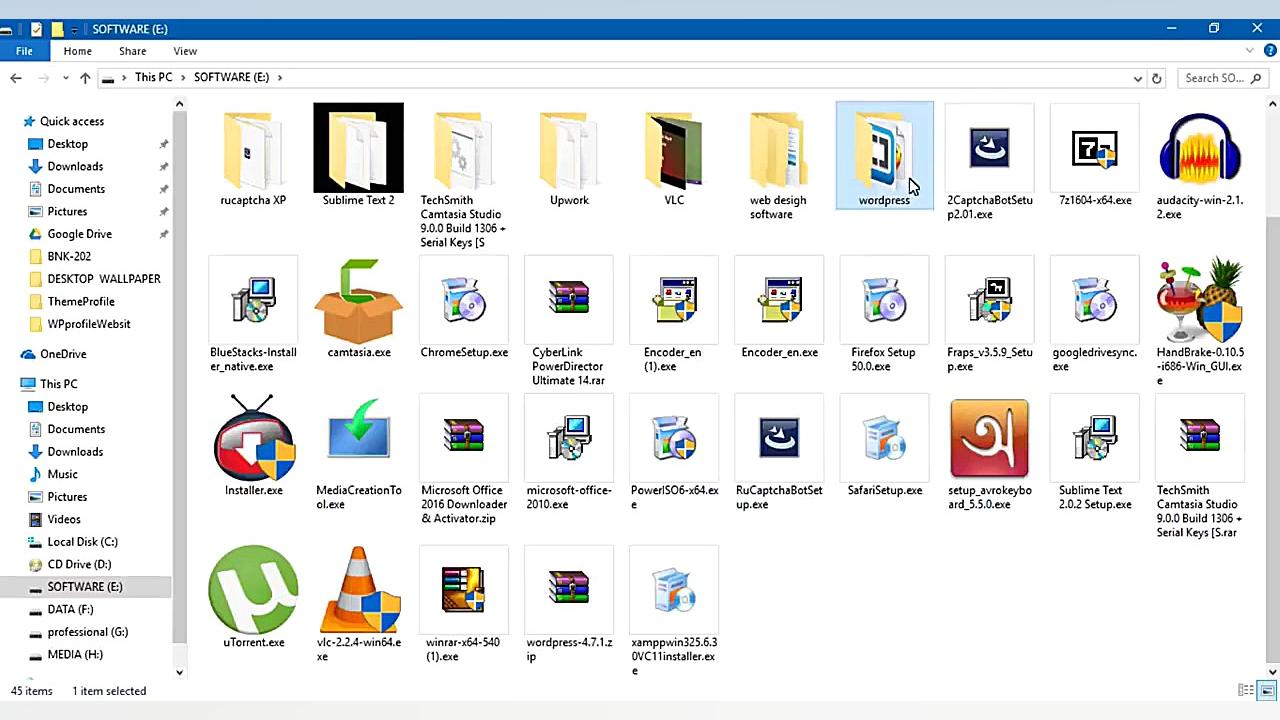
Task: Select the Upwork folder
Action: click(x=569, y=156)
